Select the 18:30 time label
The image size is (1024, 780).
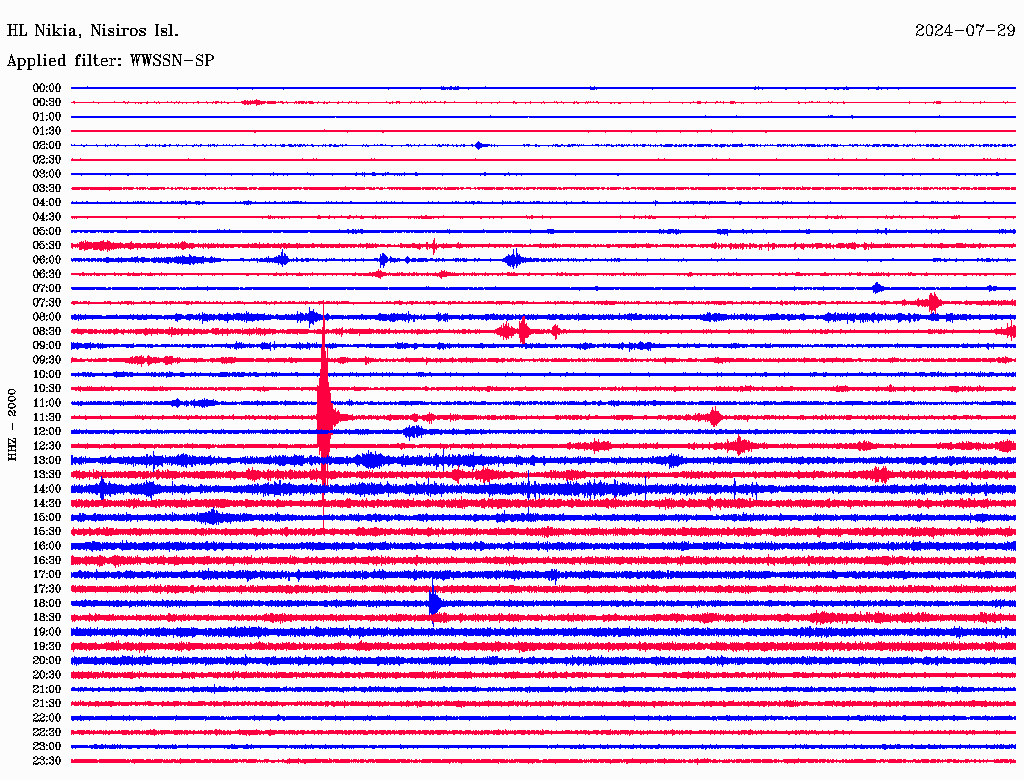(47, 617)
